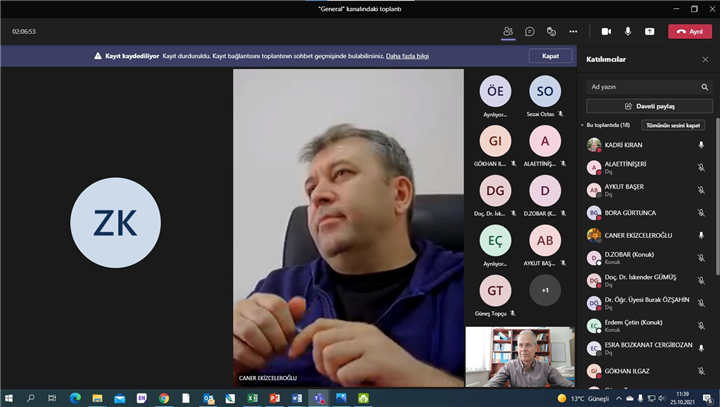Open the Windows Start menu
Screen dimensions: 720x407
(8, 398)
